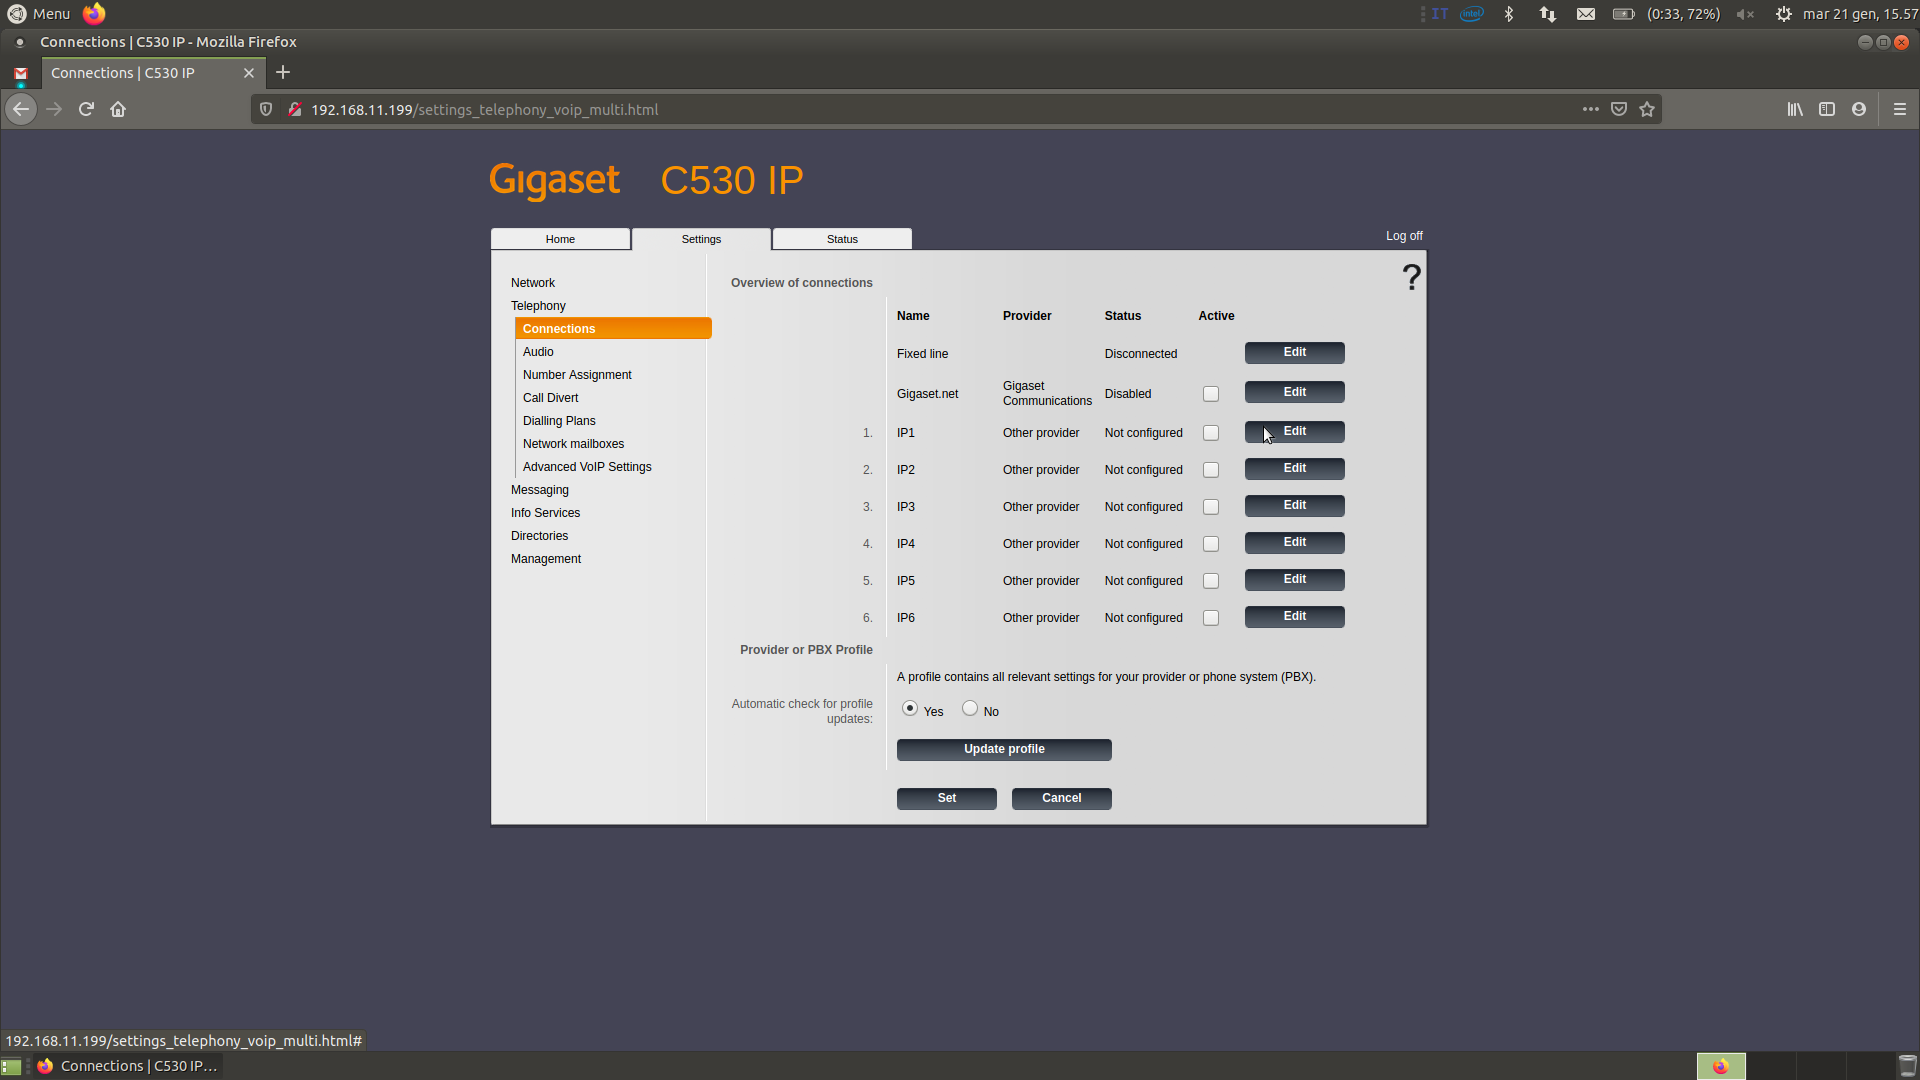Viewport: 1920px width, 1080px height.
Task: Close the Connections C530 IP tab
Action: click(249, 73)
